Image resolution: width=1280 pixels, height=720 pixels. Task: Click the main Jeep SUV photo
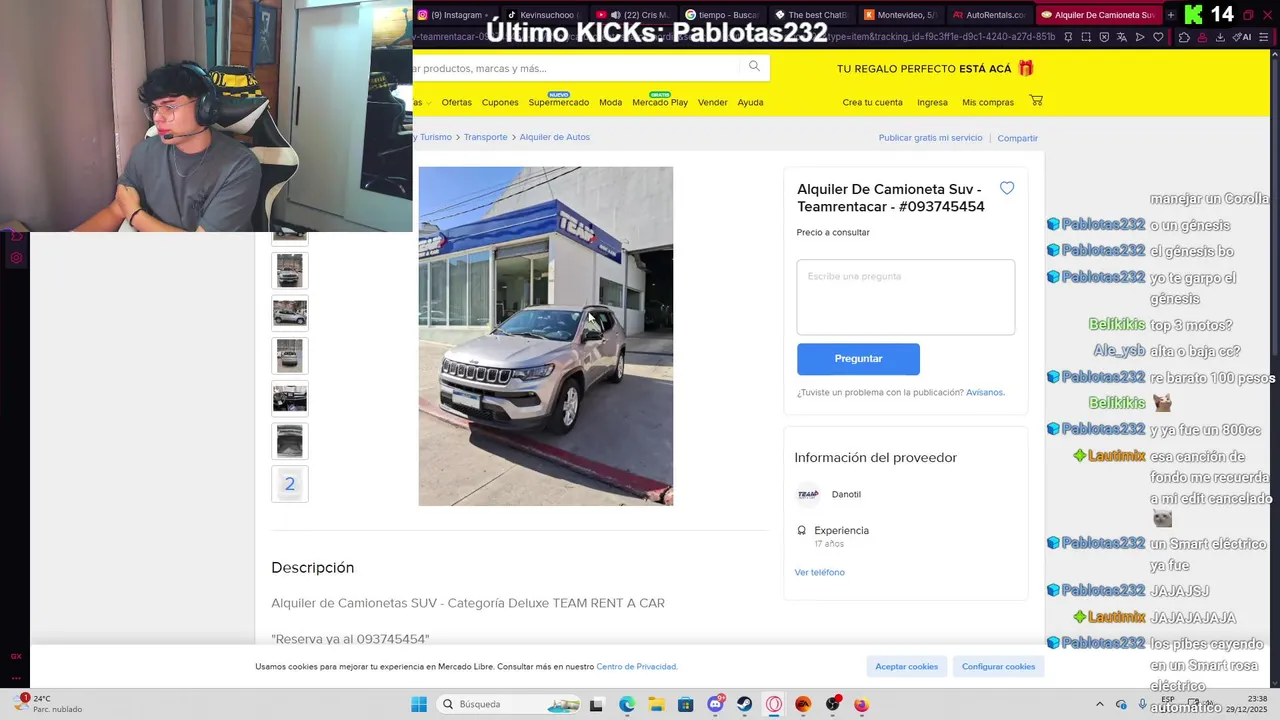[545, 336]
